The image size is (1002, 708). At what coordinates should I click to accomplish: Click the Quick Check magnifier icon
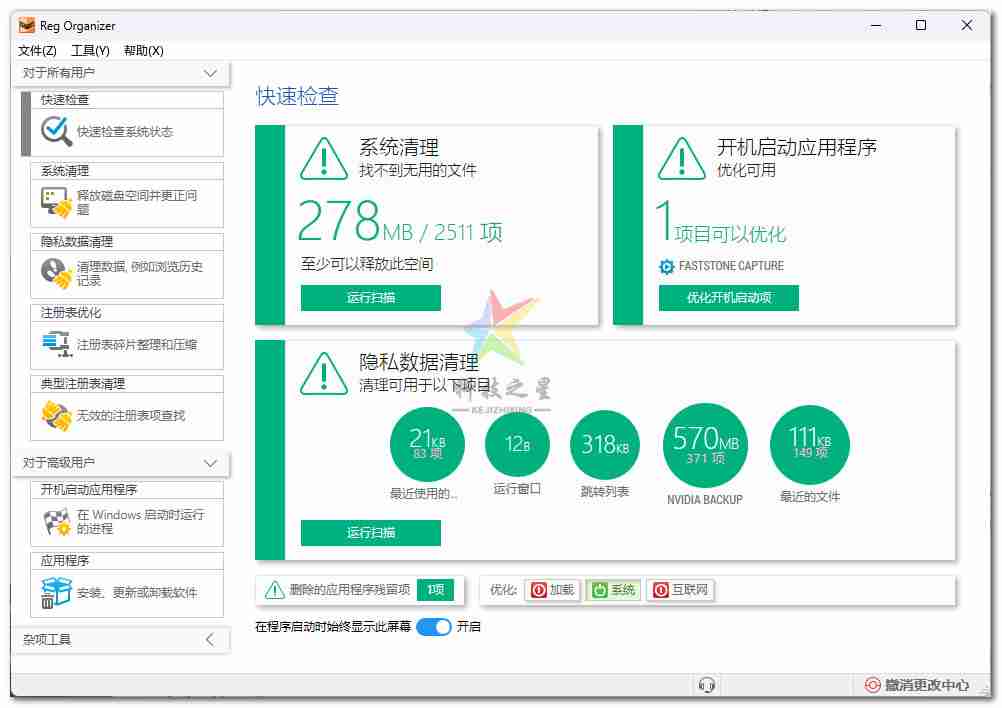click(56, 131)
